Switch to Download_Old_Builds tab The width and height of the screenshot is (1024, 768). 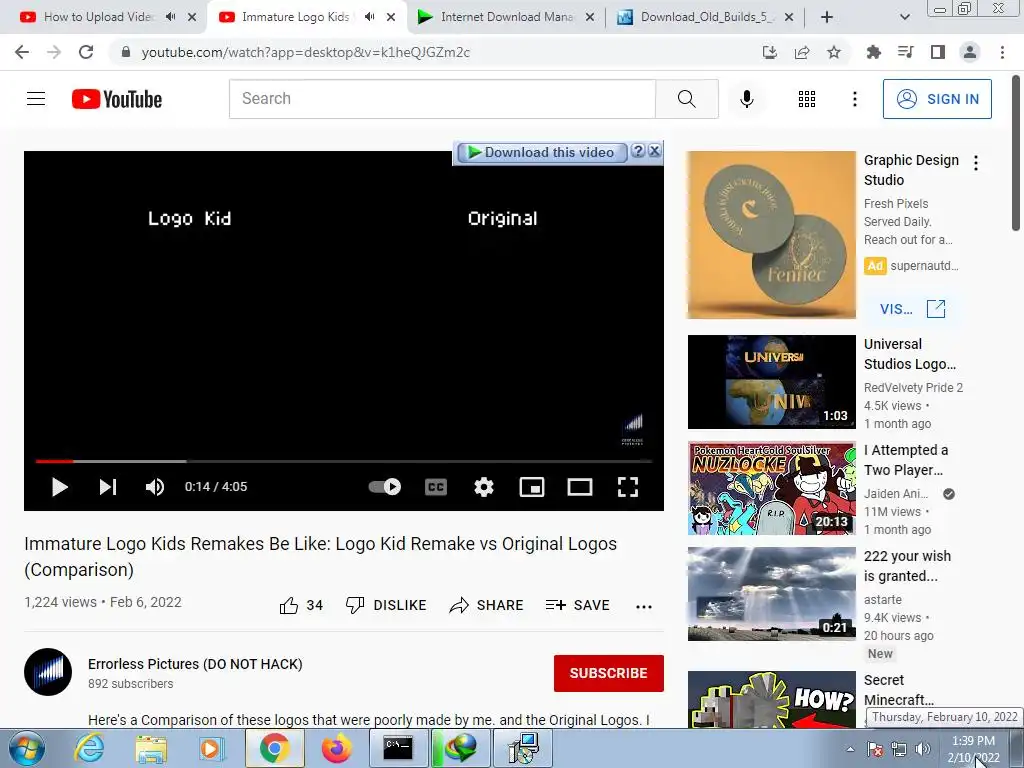705,17
